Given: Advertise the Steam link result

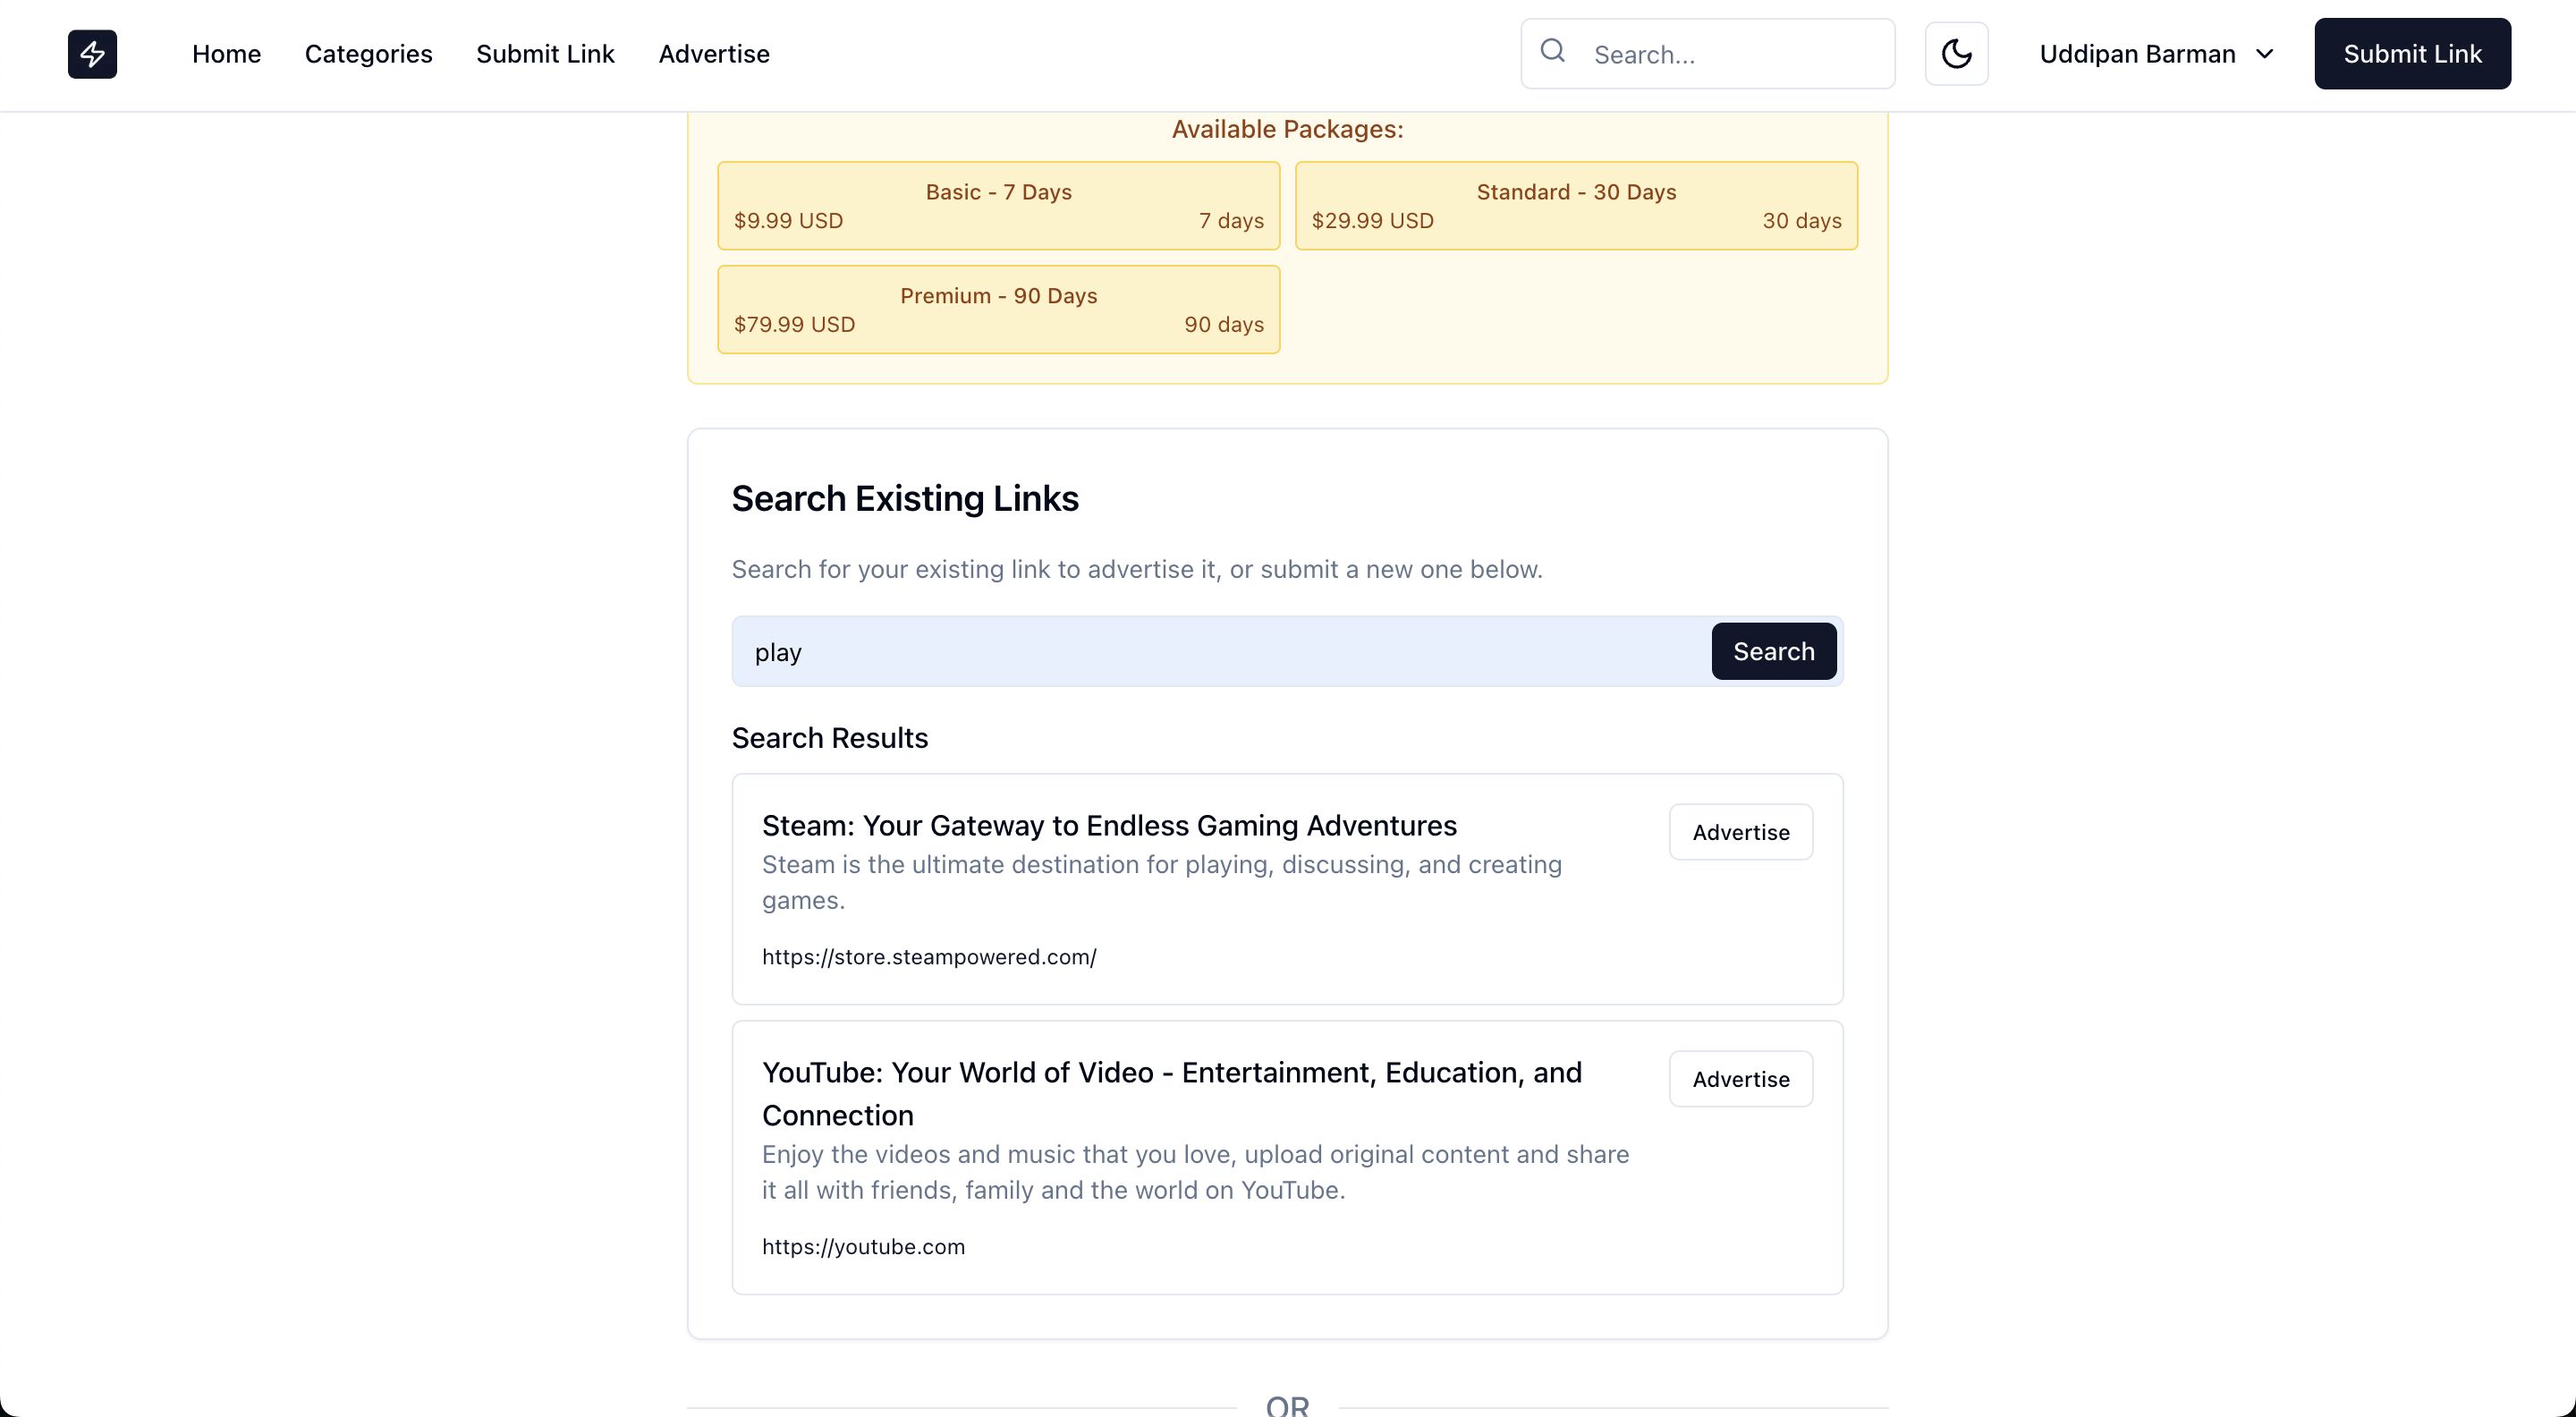Looking at the screenshot, I should pos(1740,832).
